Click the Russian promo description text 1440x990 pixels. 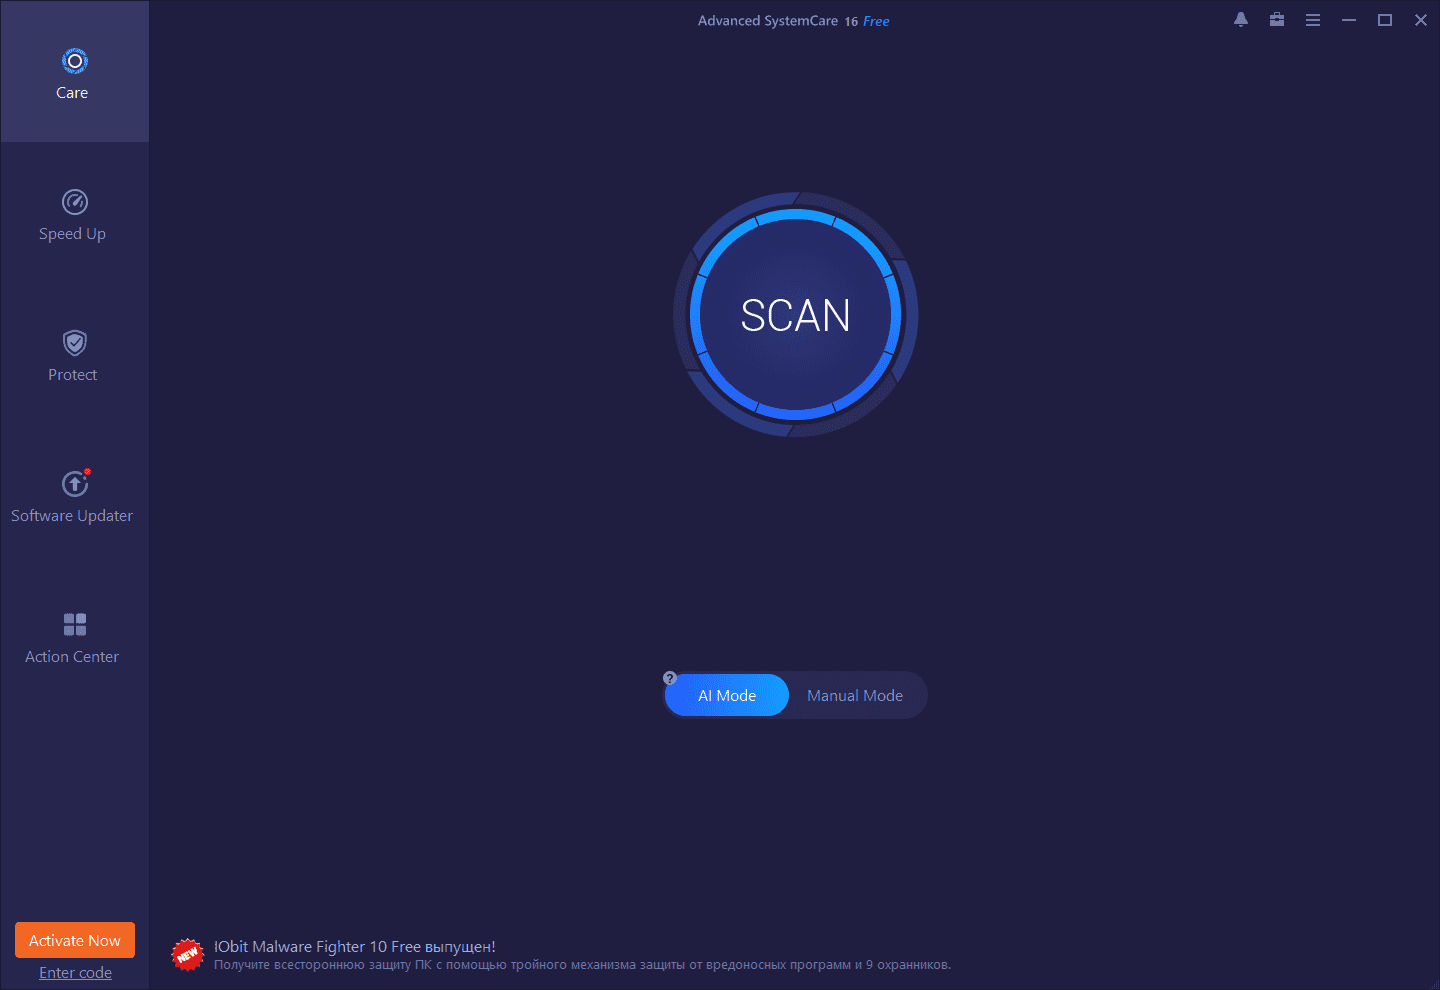[582, 965]
